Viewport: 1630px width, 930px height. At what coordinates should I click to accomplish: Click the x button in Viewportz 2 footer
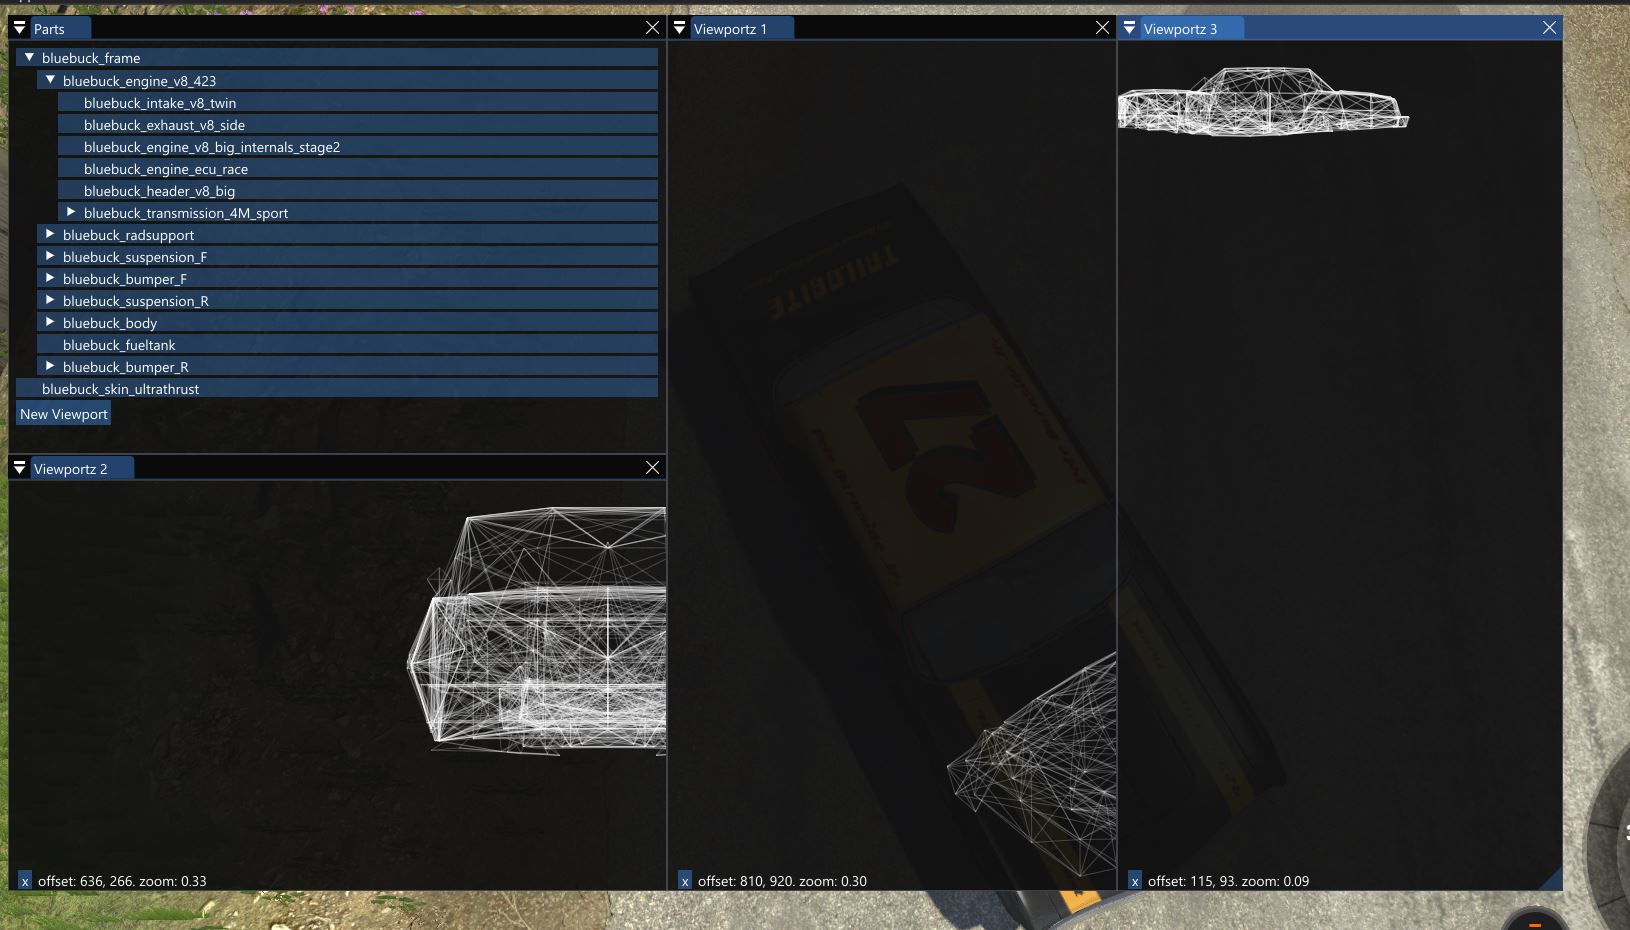click(25, 881)
